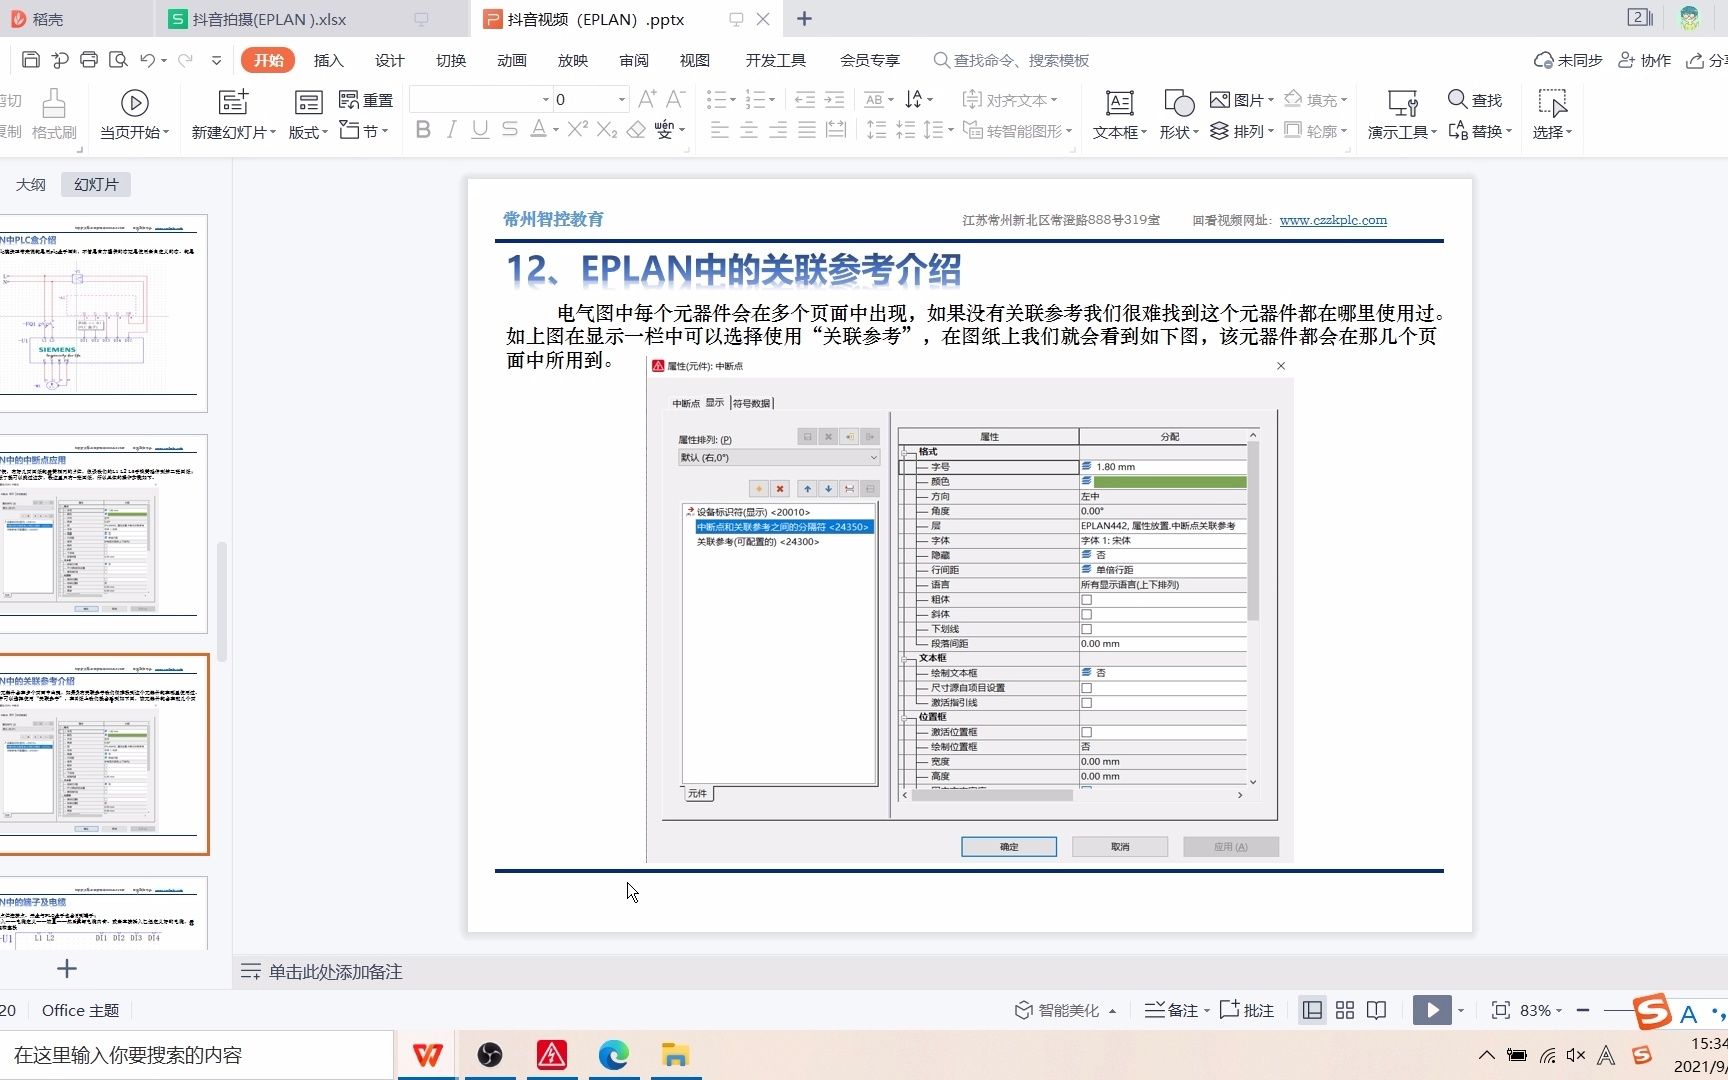Increase font size icon
This screenshot has height=1080, width=1728.
(647, 99)
